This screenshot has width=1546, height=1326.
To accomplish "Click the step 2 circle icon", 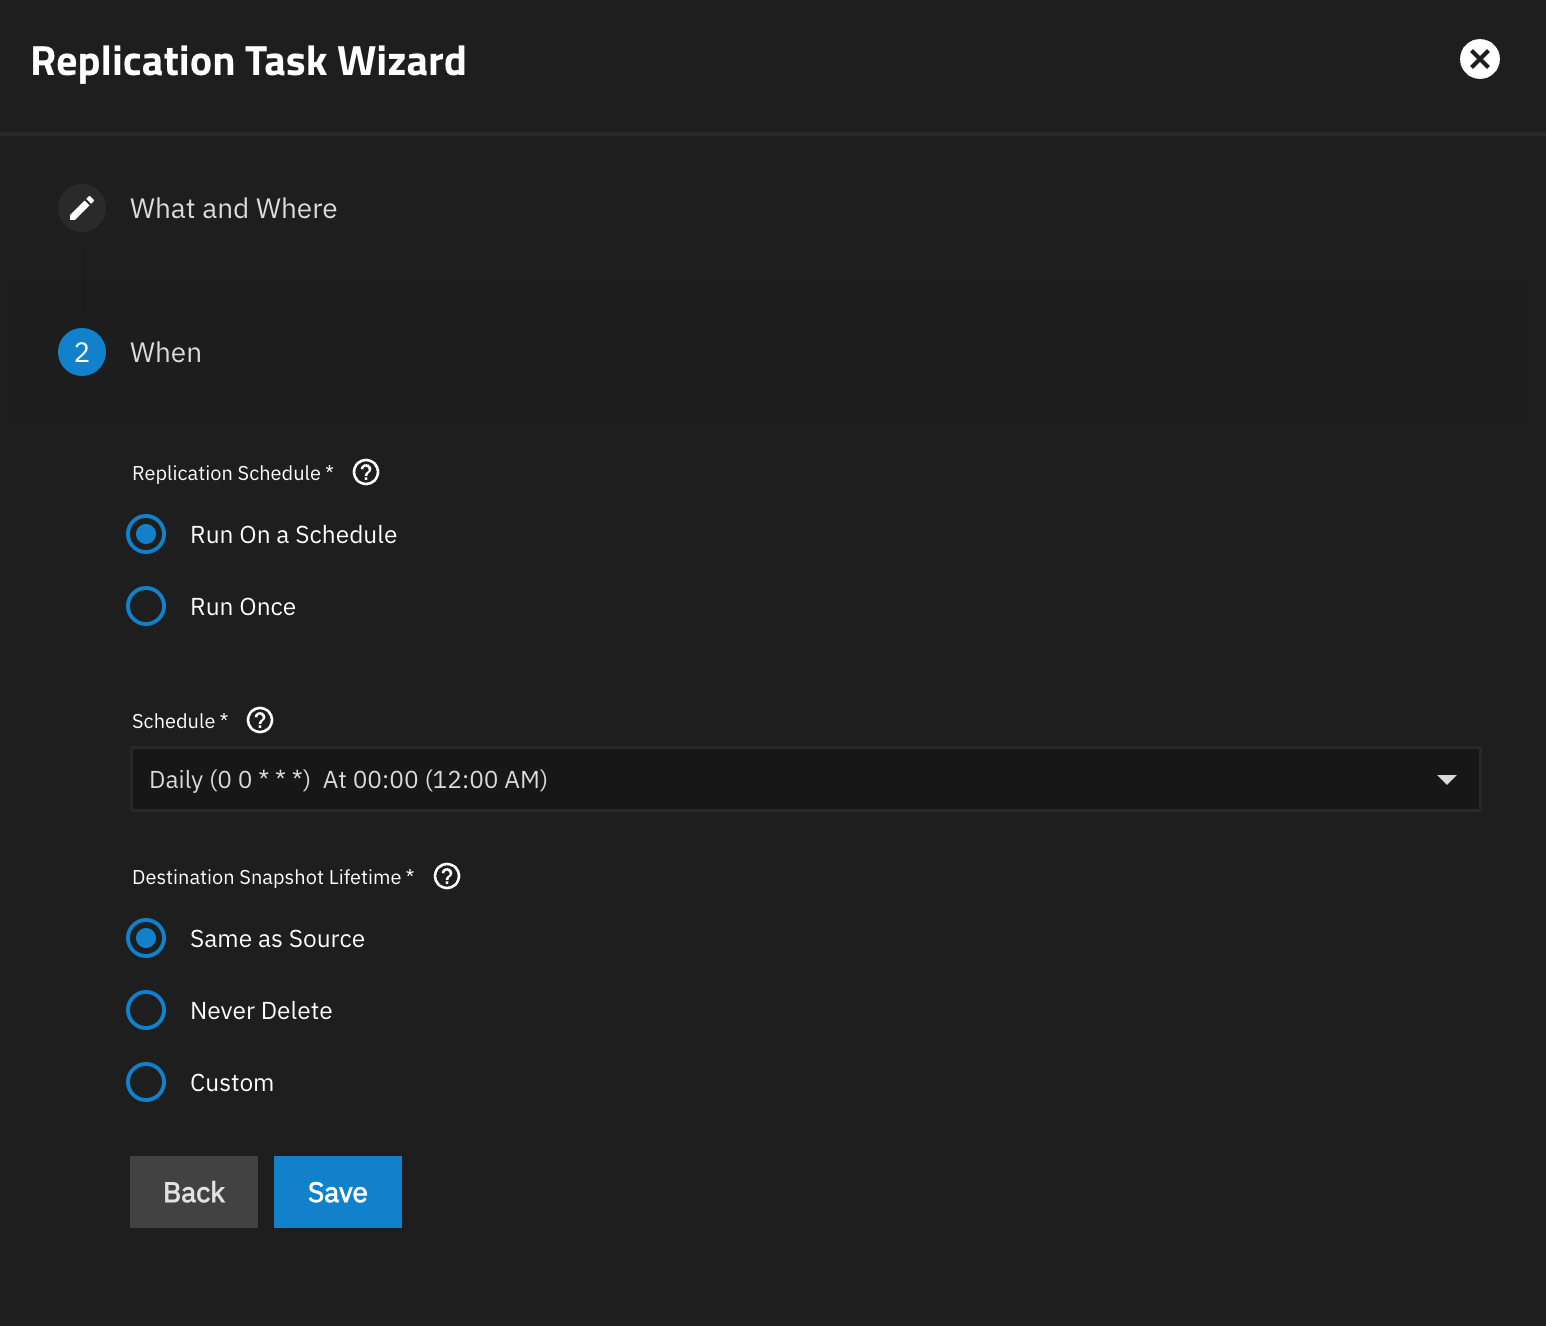I will point(81,352).
